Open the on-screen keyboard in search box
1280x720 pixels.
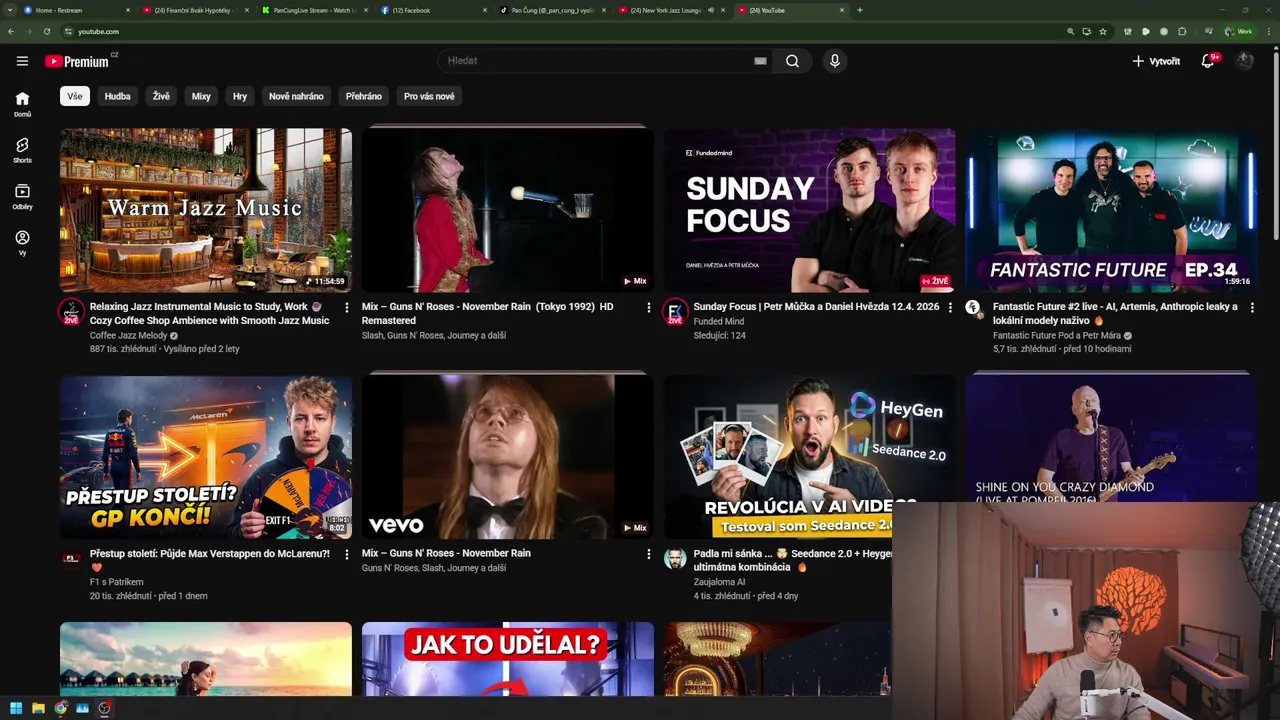coord(760,61)
